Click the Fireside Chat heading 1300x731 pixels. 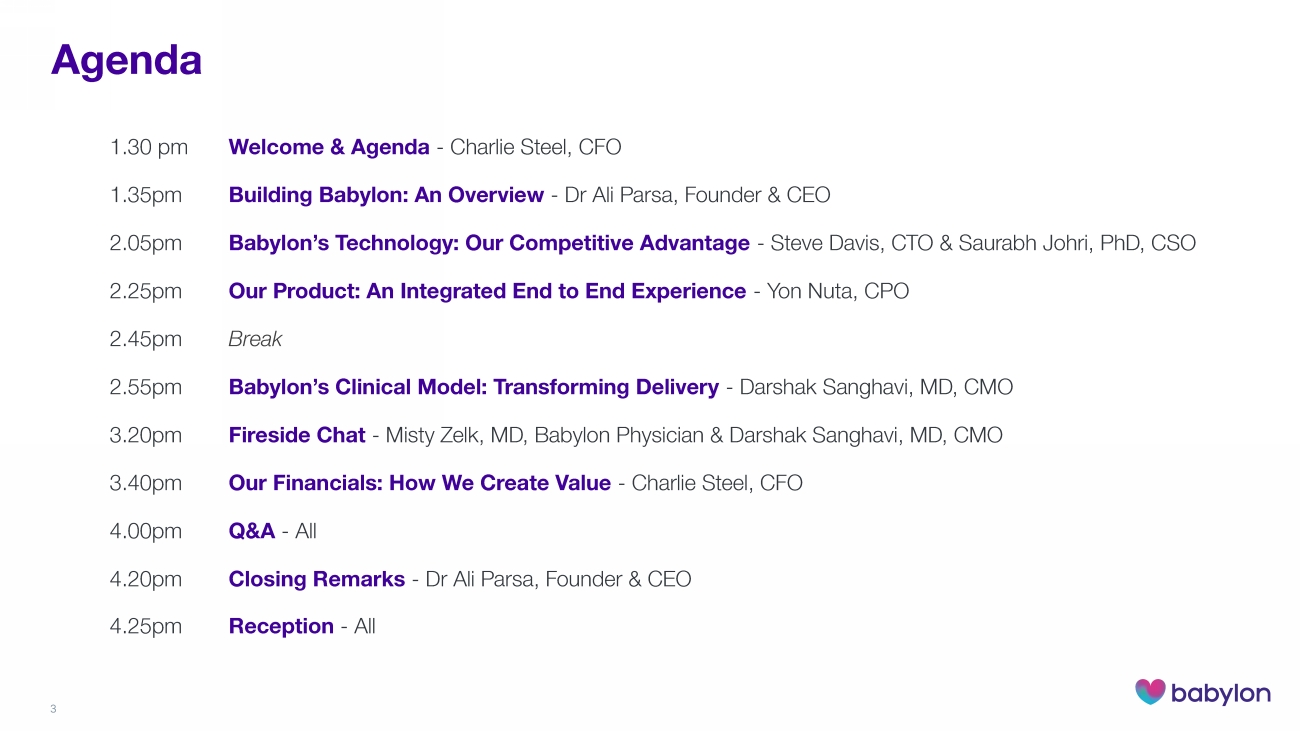tap(297, 435)
